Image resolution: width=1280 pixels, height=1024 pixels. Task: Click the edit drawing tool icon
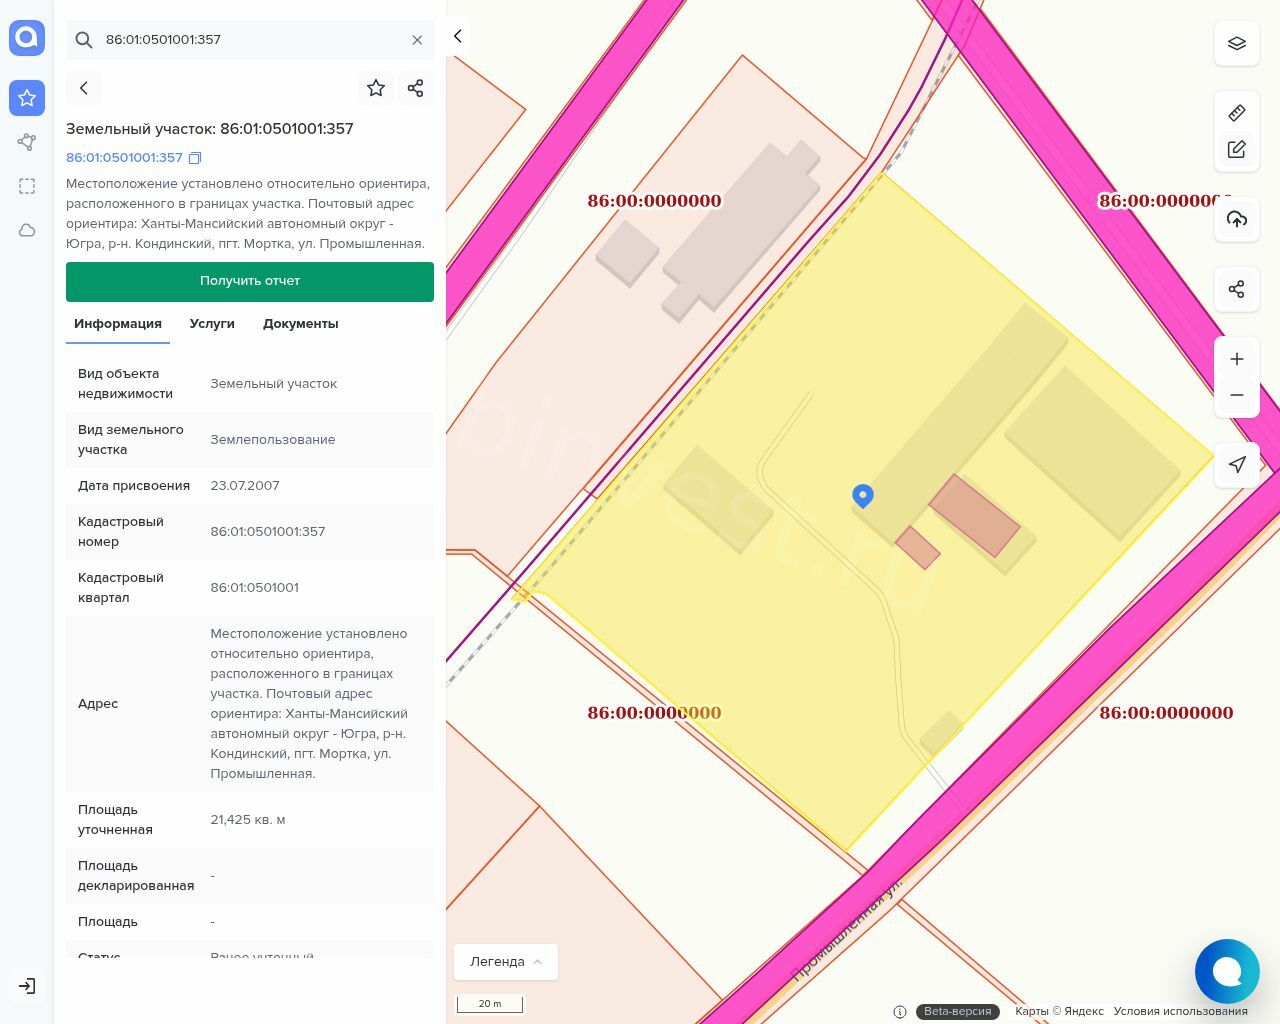point(1236,150)
